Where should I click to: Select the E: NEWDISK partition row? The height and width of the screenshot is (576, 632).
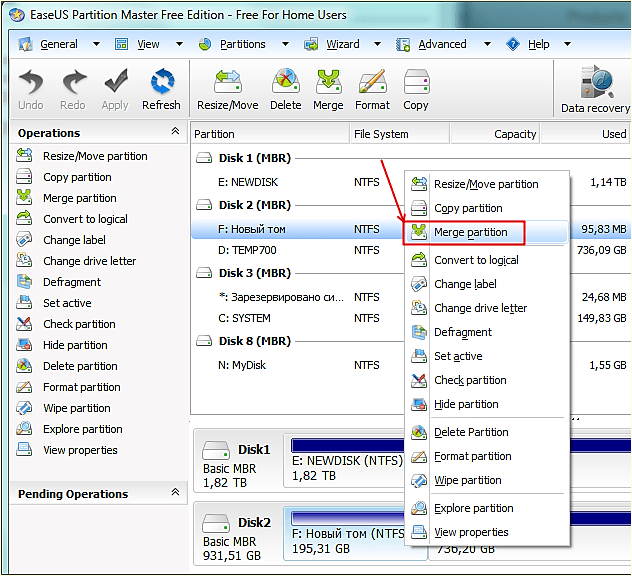click(298, 182)
